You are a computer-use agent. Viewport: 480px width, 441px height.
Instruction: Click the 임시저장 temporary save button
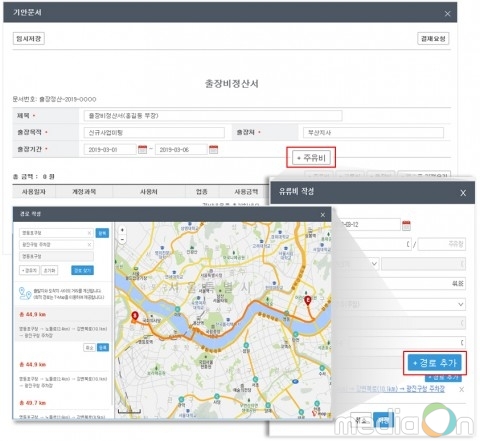[29, 38]
